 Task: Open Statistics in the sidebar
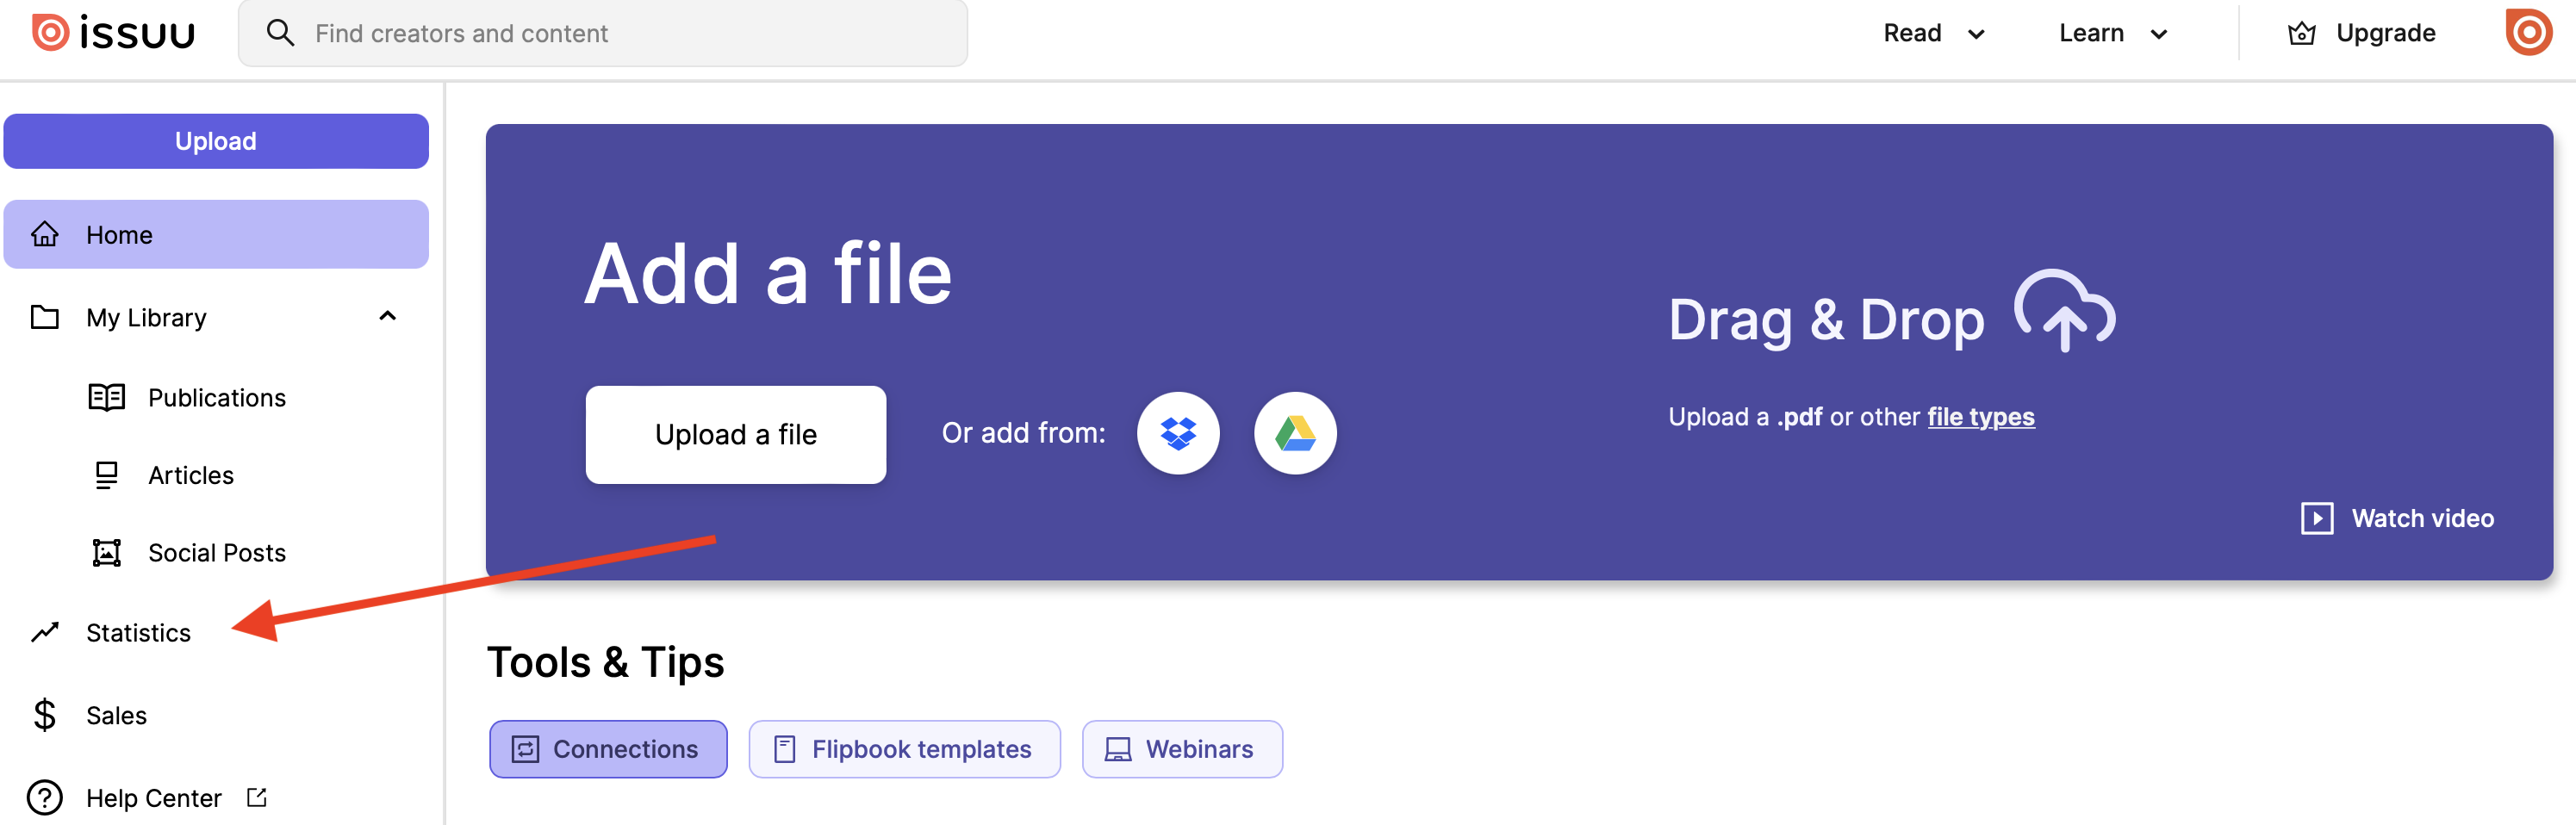pos(138,632)
